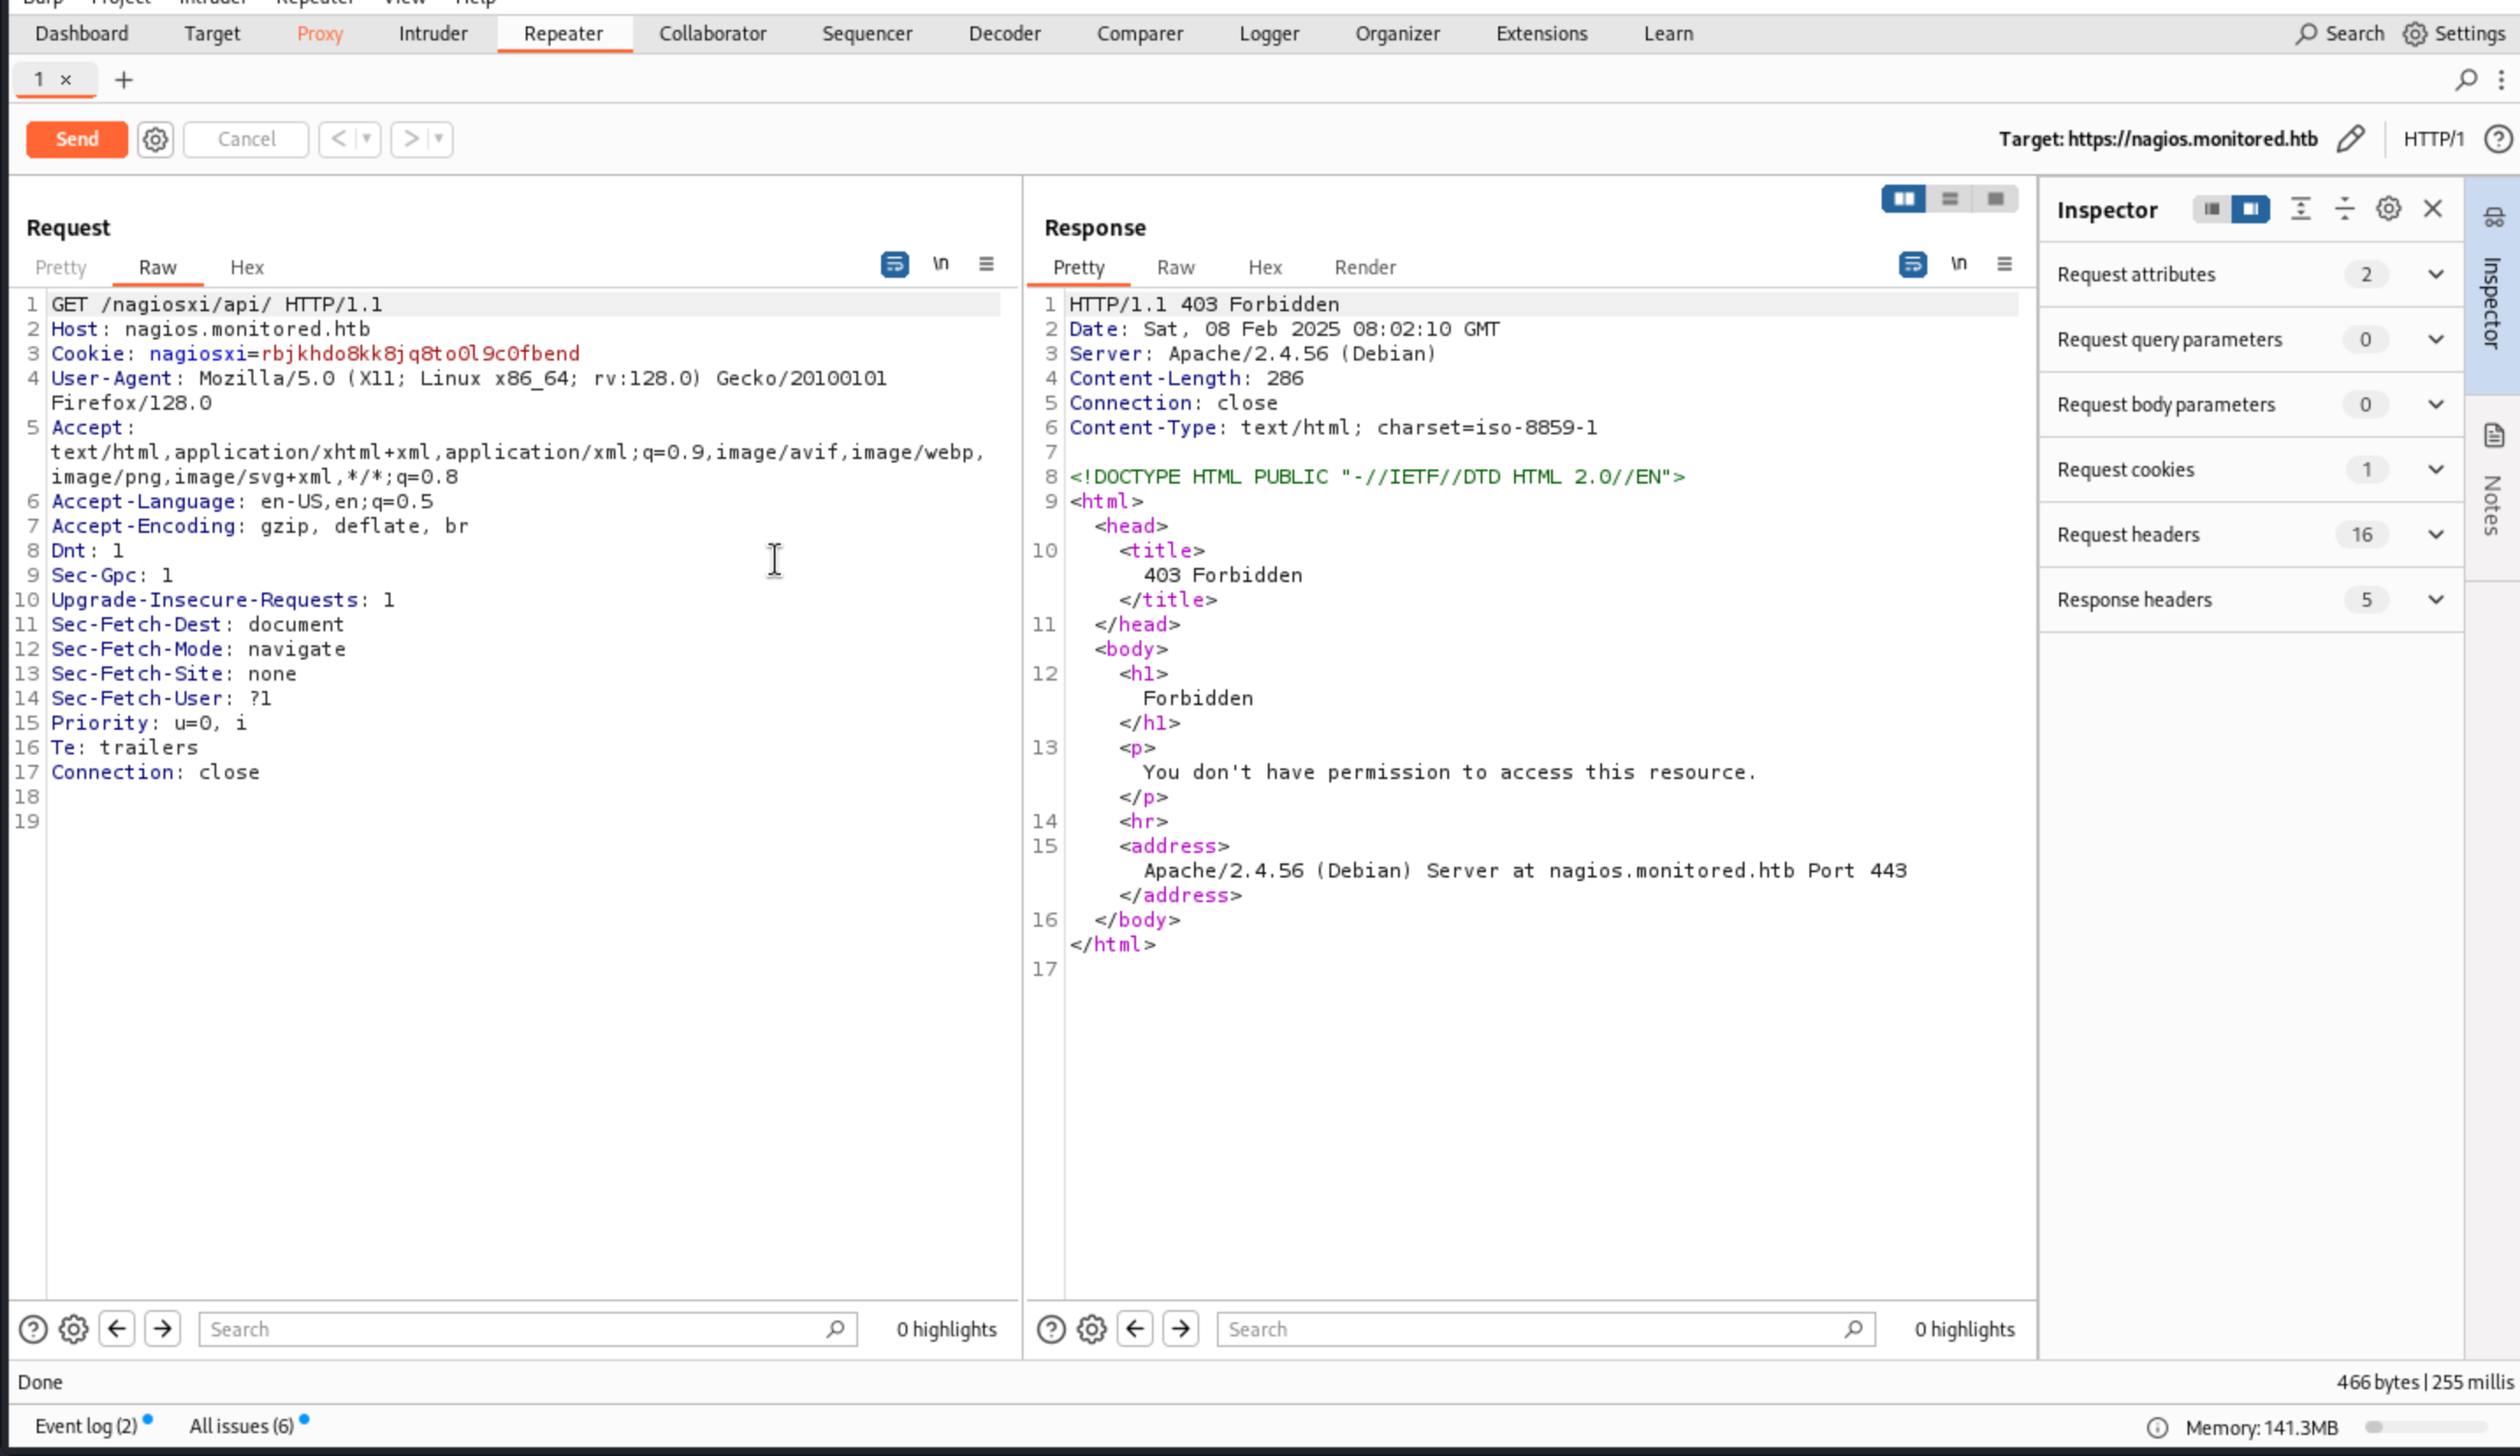The width and height of the screenshot is (2520, 1456).
Task: Switch response view to Render
Action: (x=1365, y=267)
